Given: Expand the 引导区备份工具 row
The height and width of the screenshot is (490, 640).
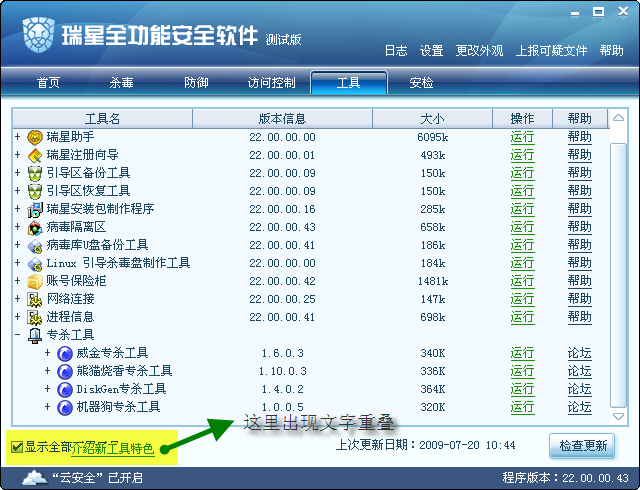Looking at the screenshot, I should coord(18,172).
